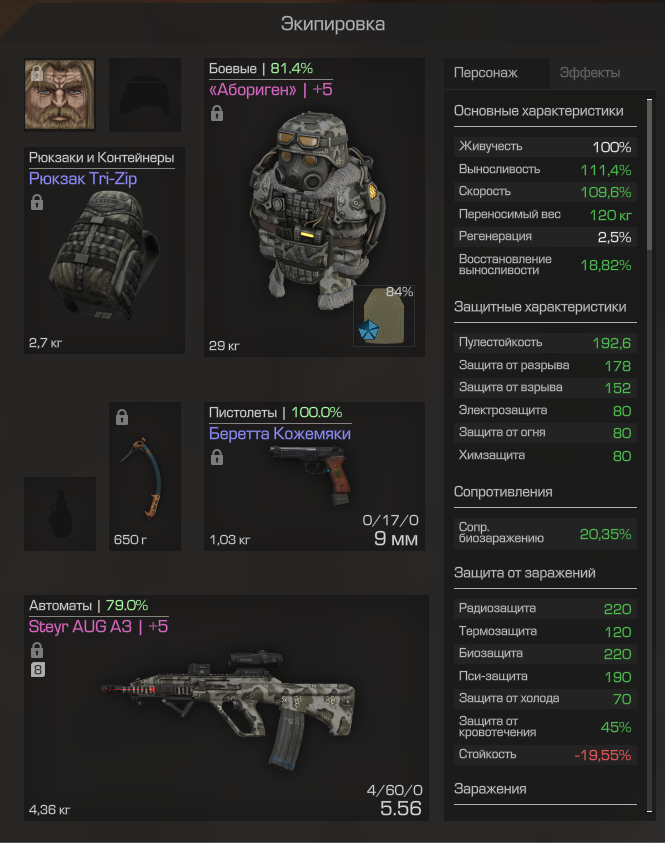
Task: Click the bearded character portrait
Action: (x=60, y=95)
